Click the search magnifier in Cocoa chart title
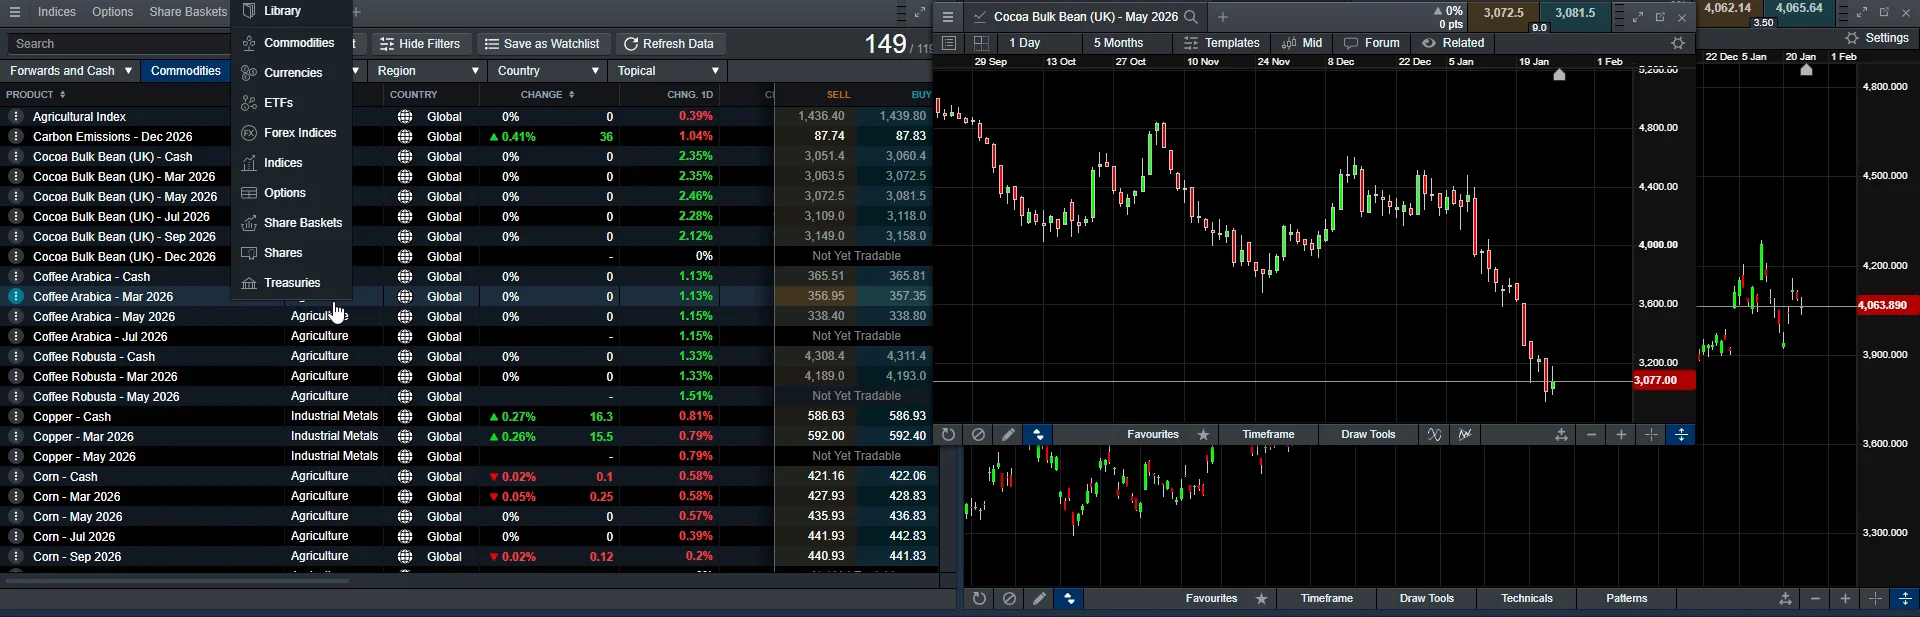The width and height of the screenshot is (1920, 617). click(1191, 17)
